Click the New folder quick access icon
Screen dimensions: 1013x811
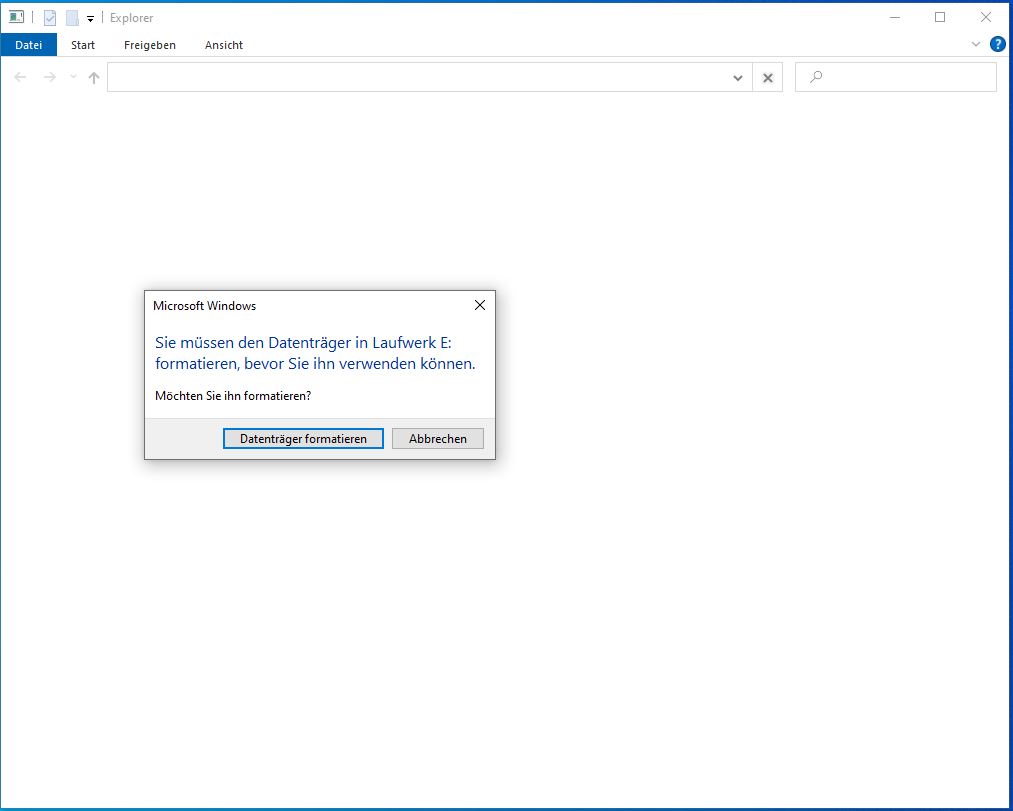[x=72, y=18]
